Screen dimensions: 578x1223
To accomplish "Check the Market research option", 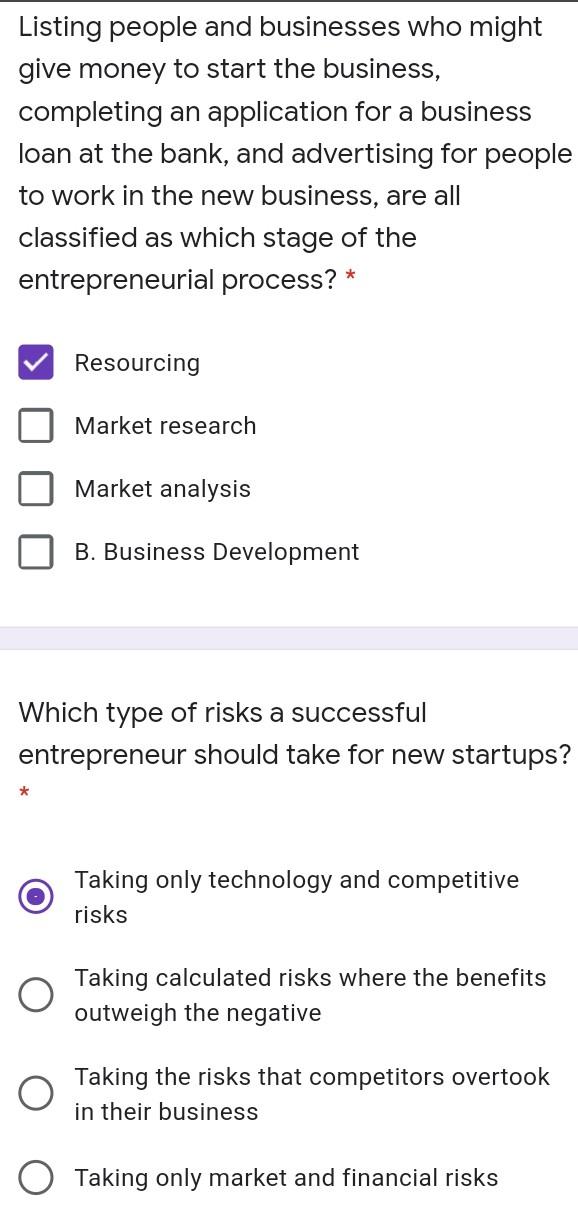I will (x=35, y=425).
